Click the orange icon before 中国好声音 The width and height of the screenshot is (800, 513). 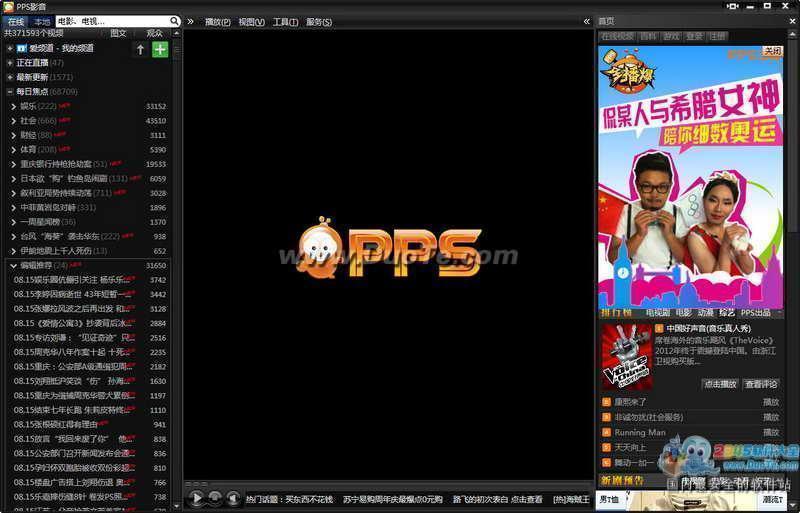(x=659, y=328)
